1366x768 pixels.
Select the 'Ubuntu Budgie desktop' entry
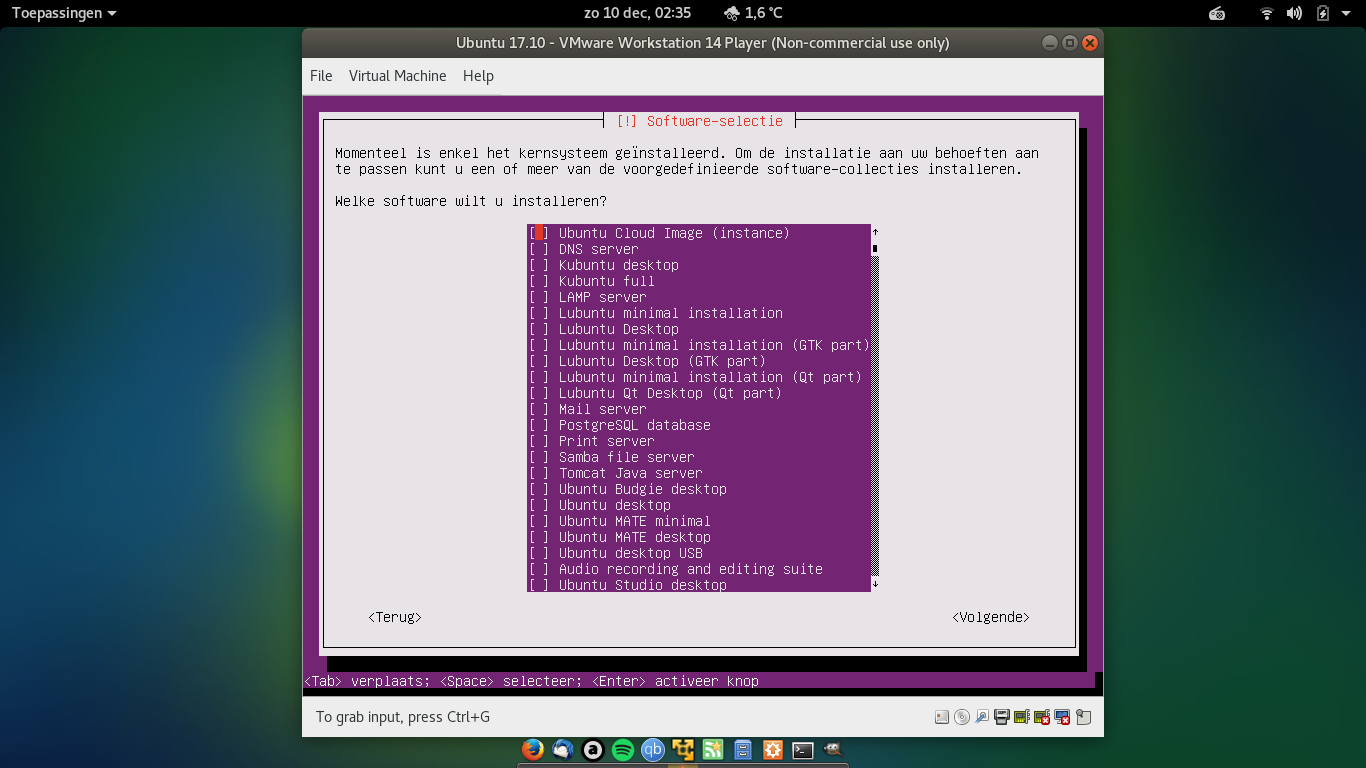coord(643,489)
